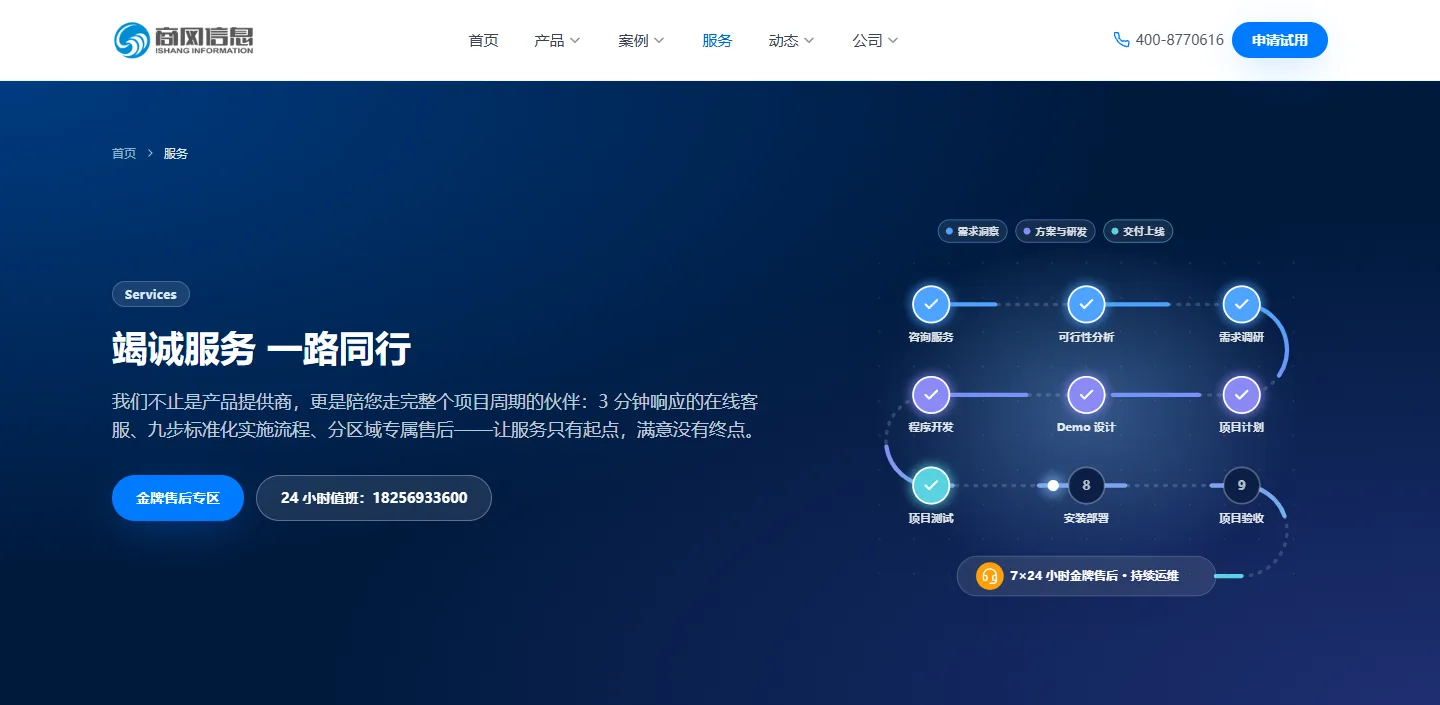The width and height of the screenshot is (1440, 705).
Task: Click the 项目计划 checkmark circle
Action: coord(1241,395)
